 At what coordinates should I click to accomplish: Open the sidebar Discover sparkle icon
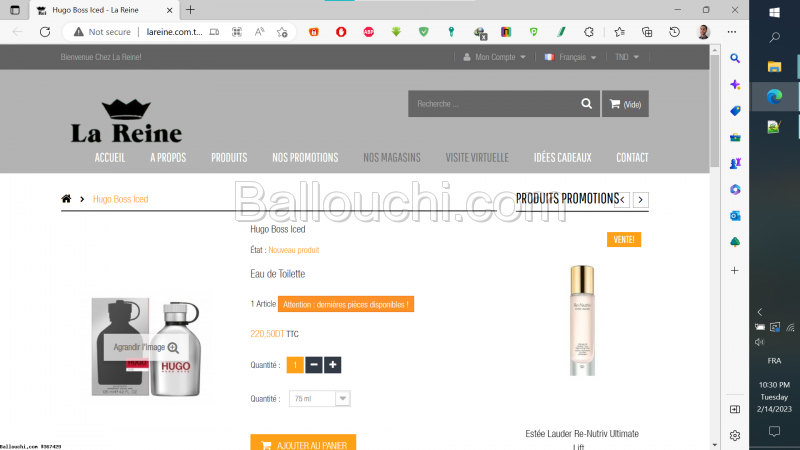click(735, 85)
